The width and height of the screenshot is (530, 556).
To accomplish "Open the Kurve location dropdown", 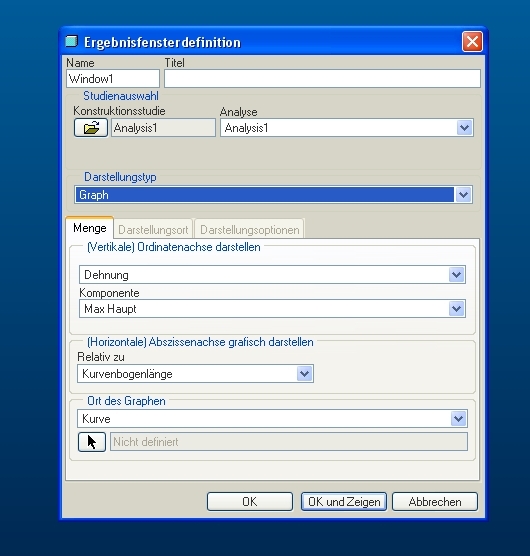I will 458,419.
